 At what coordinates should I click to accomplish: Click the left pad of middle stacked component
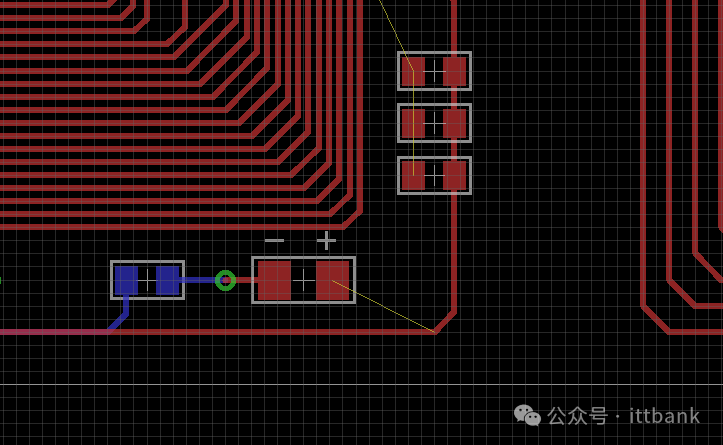click(413, 123)
